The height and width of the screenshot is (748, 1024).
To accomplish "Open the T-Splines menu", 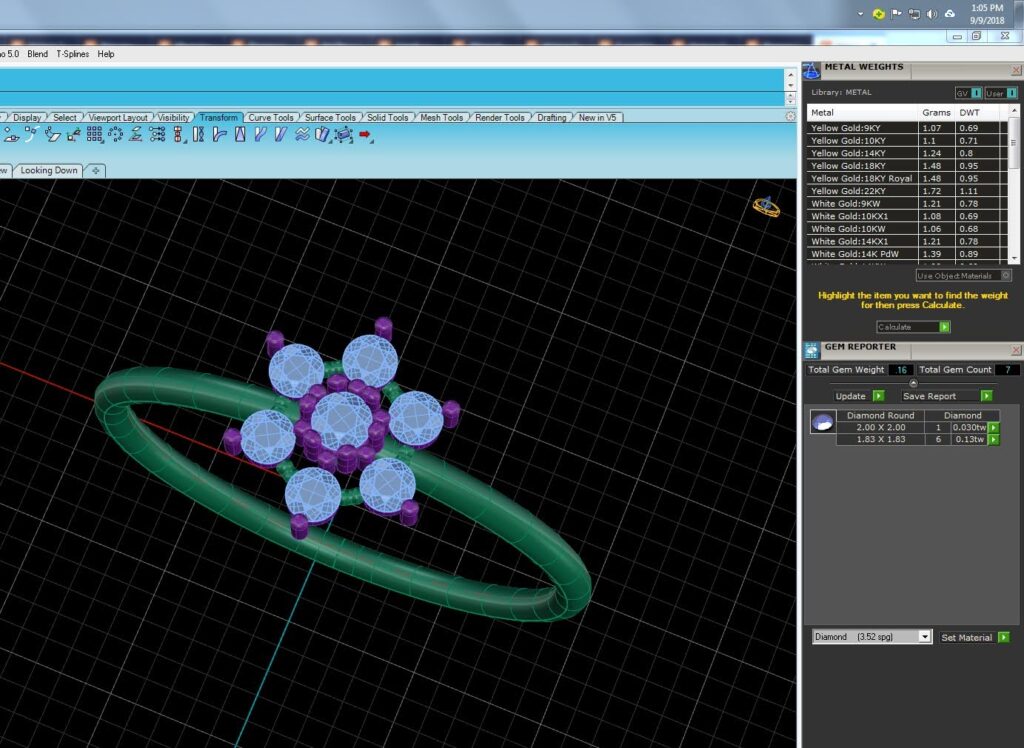I will point(72,54).
